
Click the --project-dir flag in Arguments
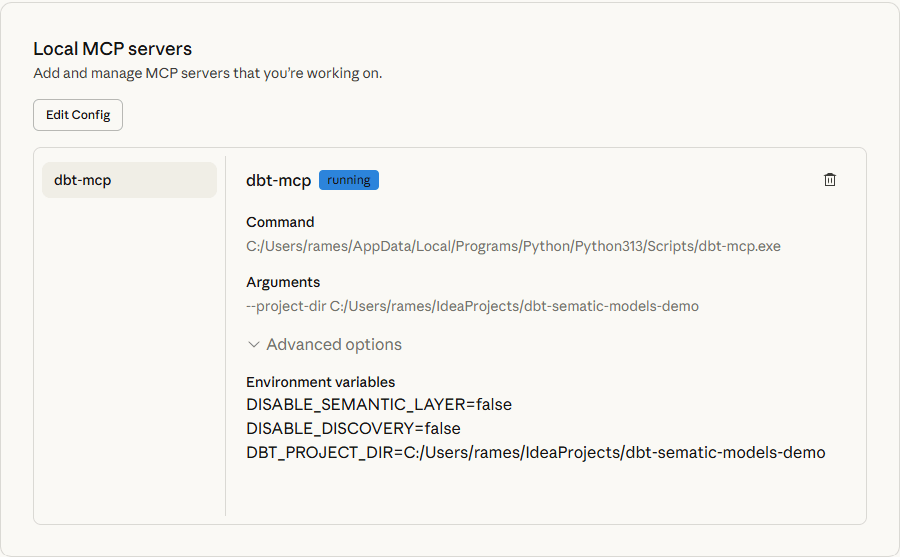(x=286, y=306)
